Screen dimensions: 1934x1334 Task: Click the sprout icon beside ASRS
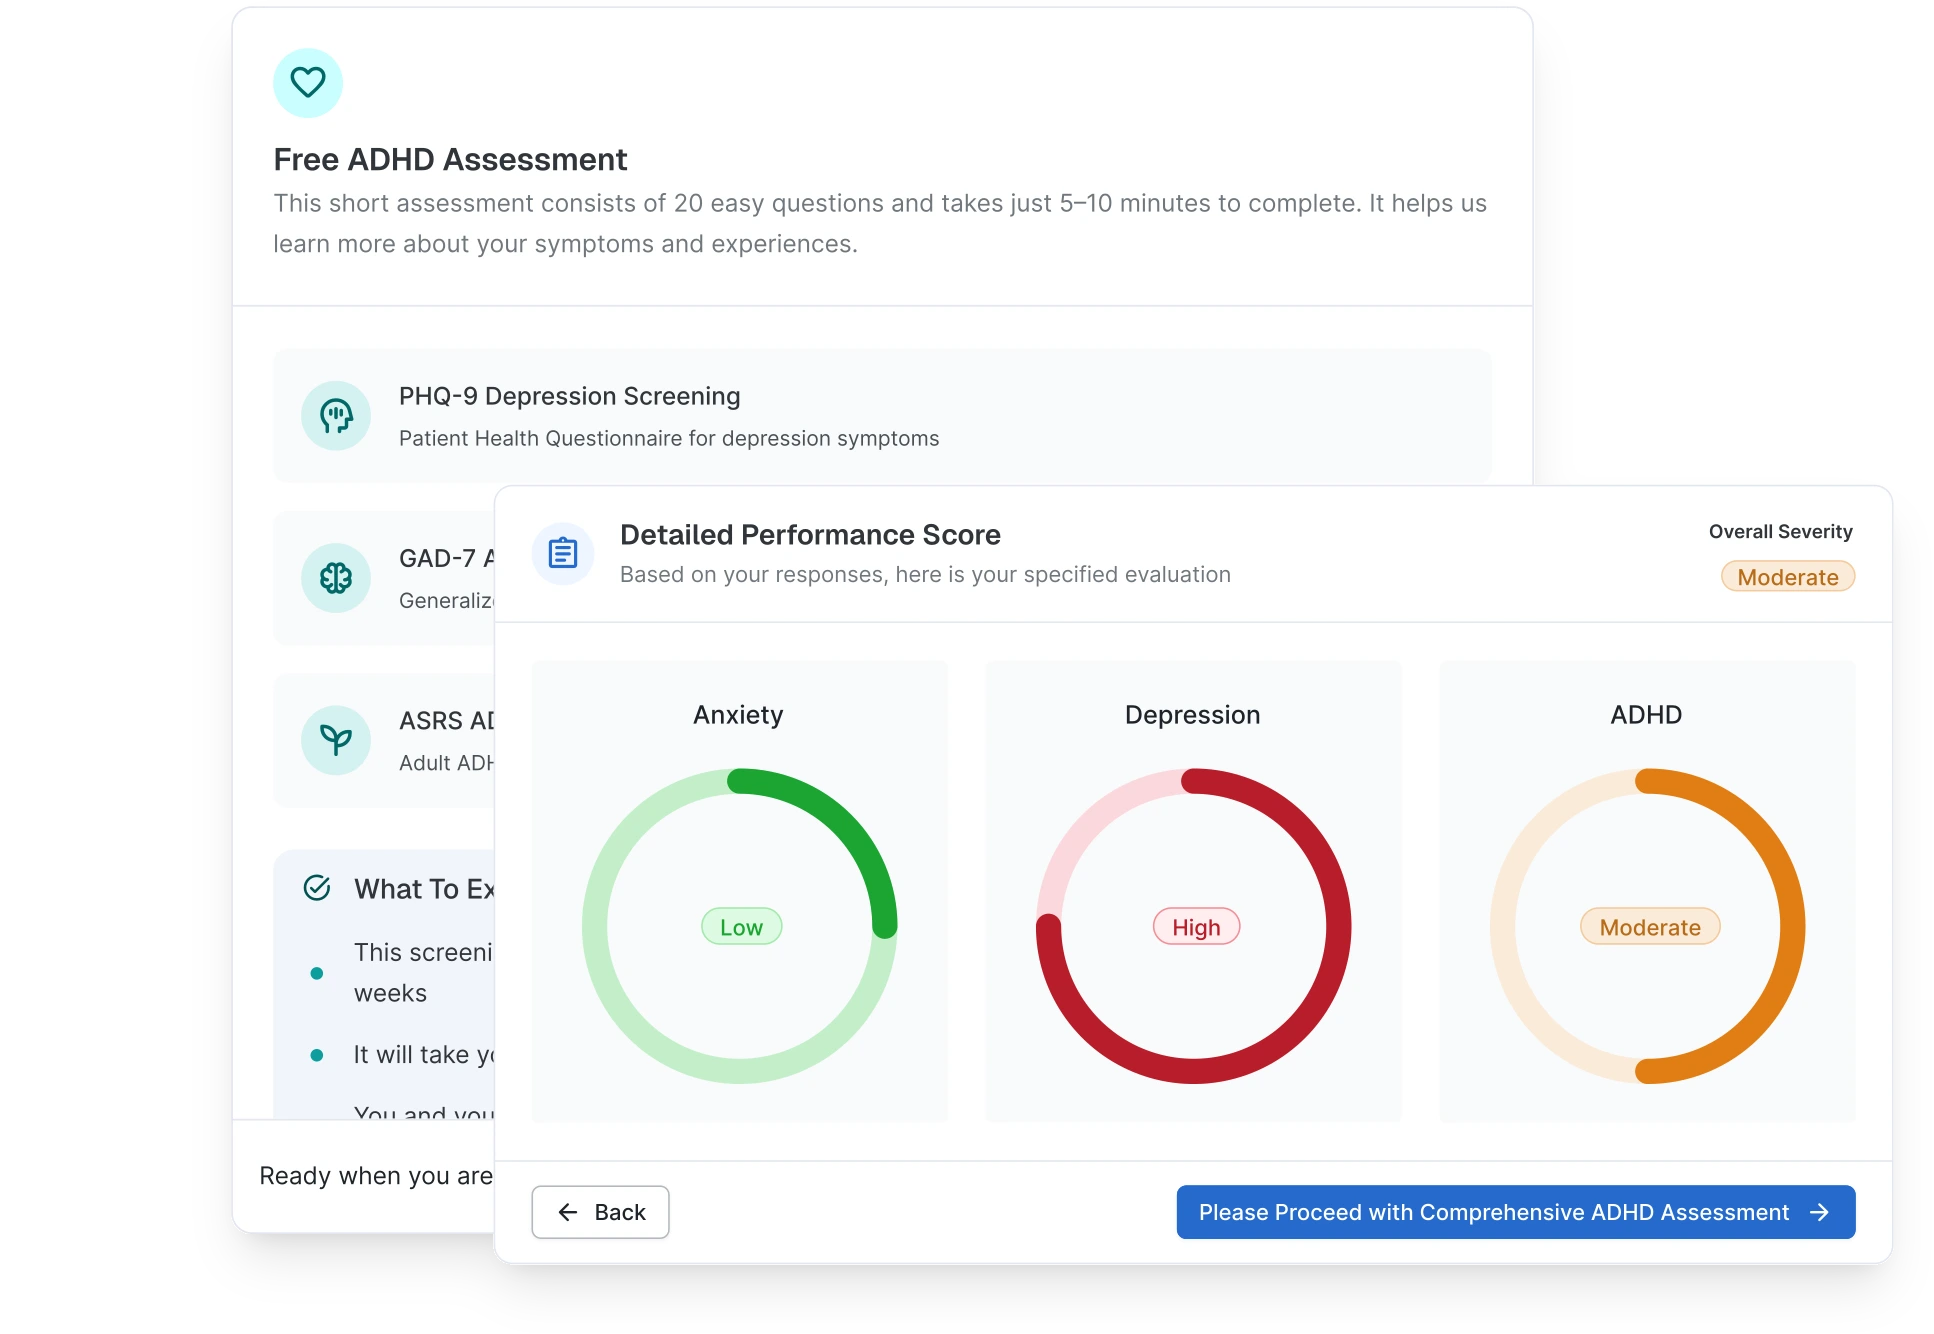point(336,740)
